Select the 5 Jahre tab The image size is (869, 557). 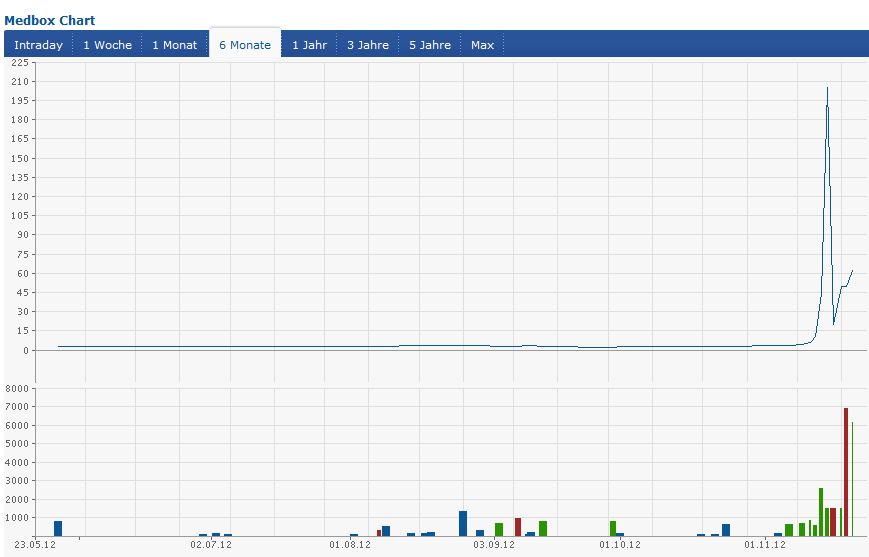[430, 45]
